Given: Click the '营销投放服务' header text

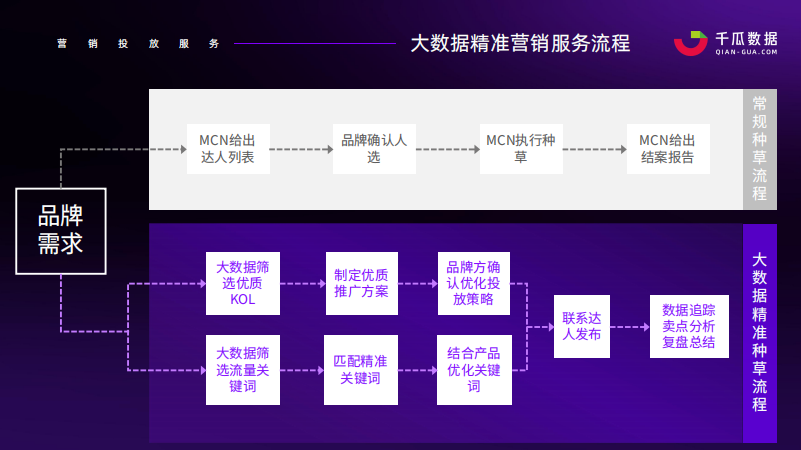Looking at the screenshot, I should pyautogui.click(x=138, y=44).
